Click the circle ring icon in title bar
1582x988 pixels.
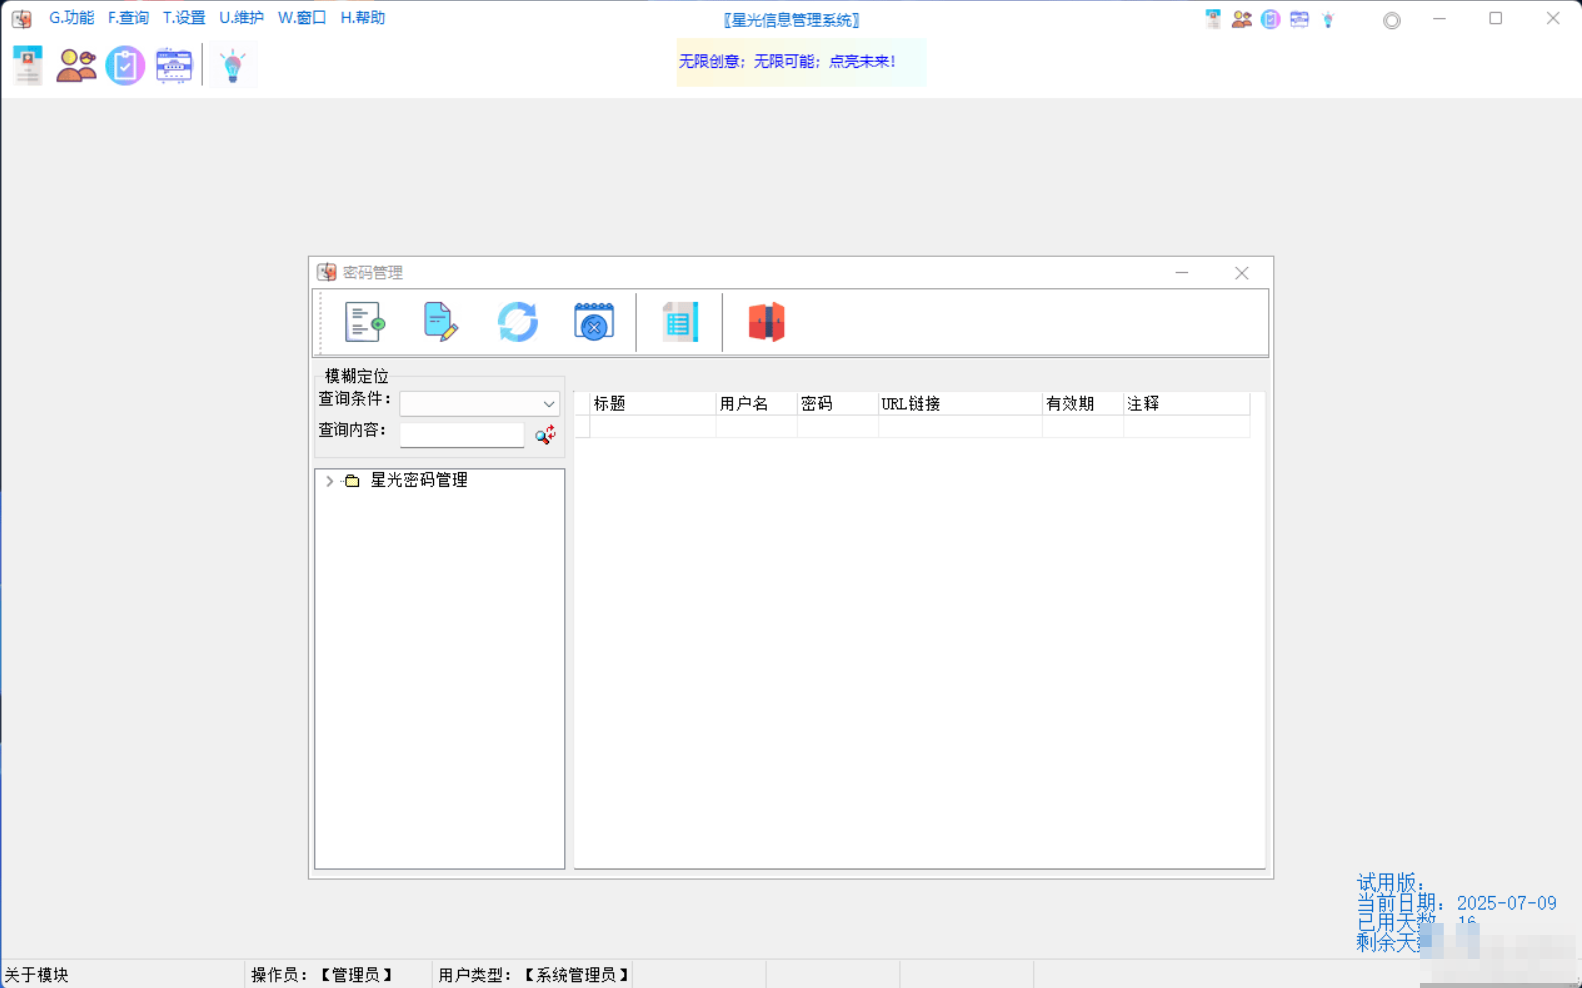1392,20
